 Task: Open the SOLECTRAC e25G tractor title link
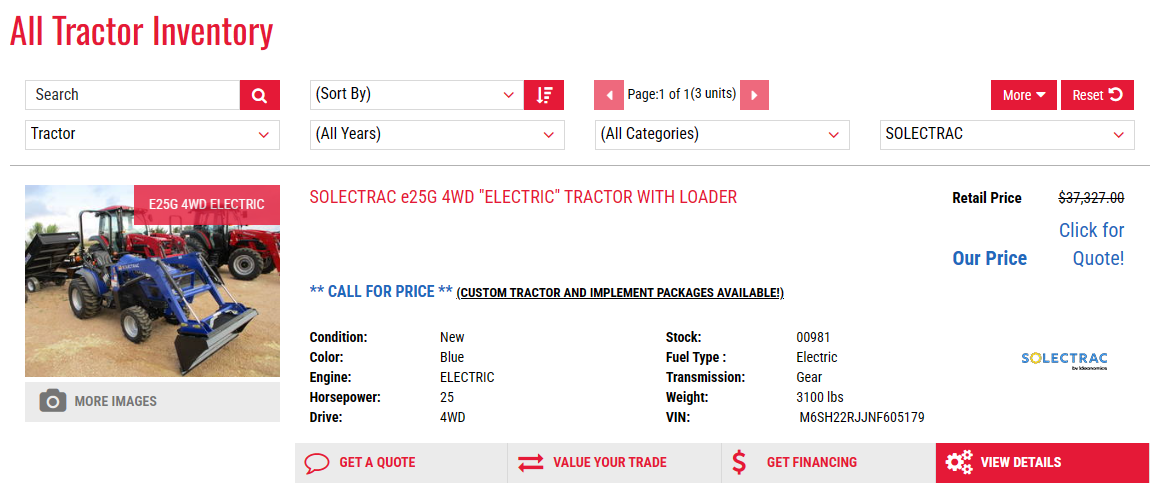click(x=523, y=197)
